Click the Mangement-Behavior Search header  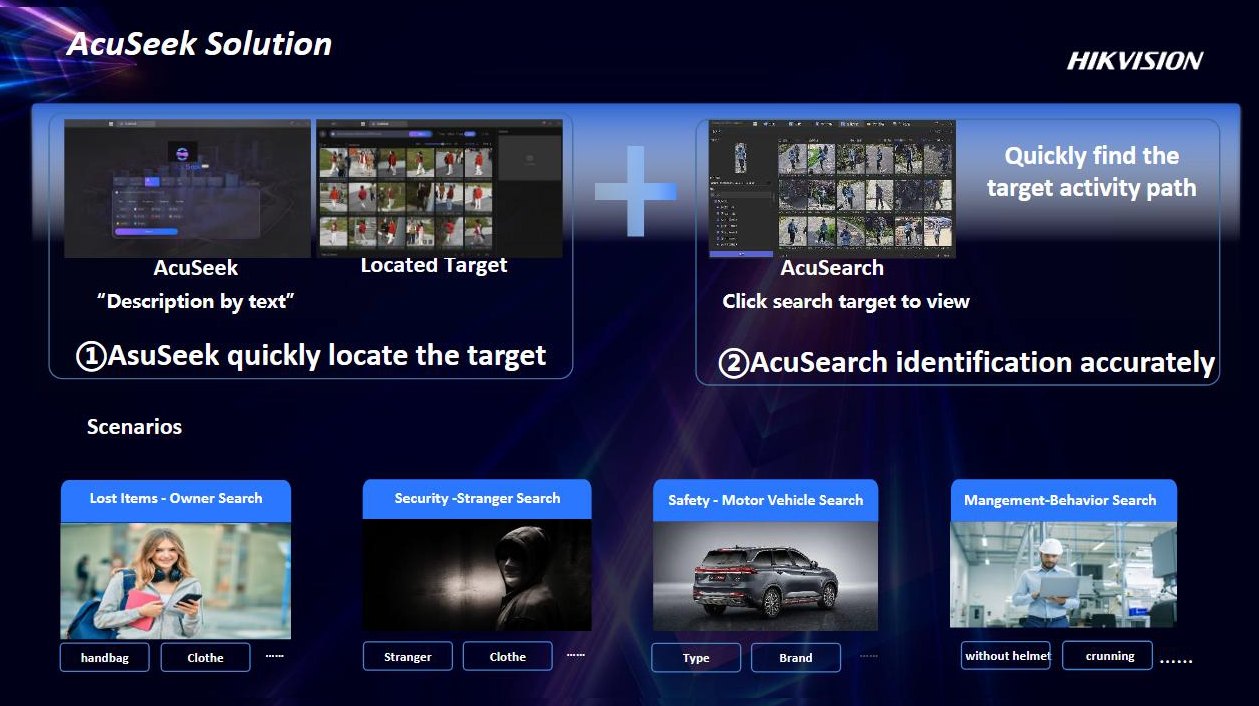1060,500
